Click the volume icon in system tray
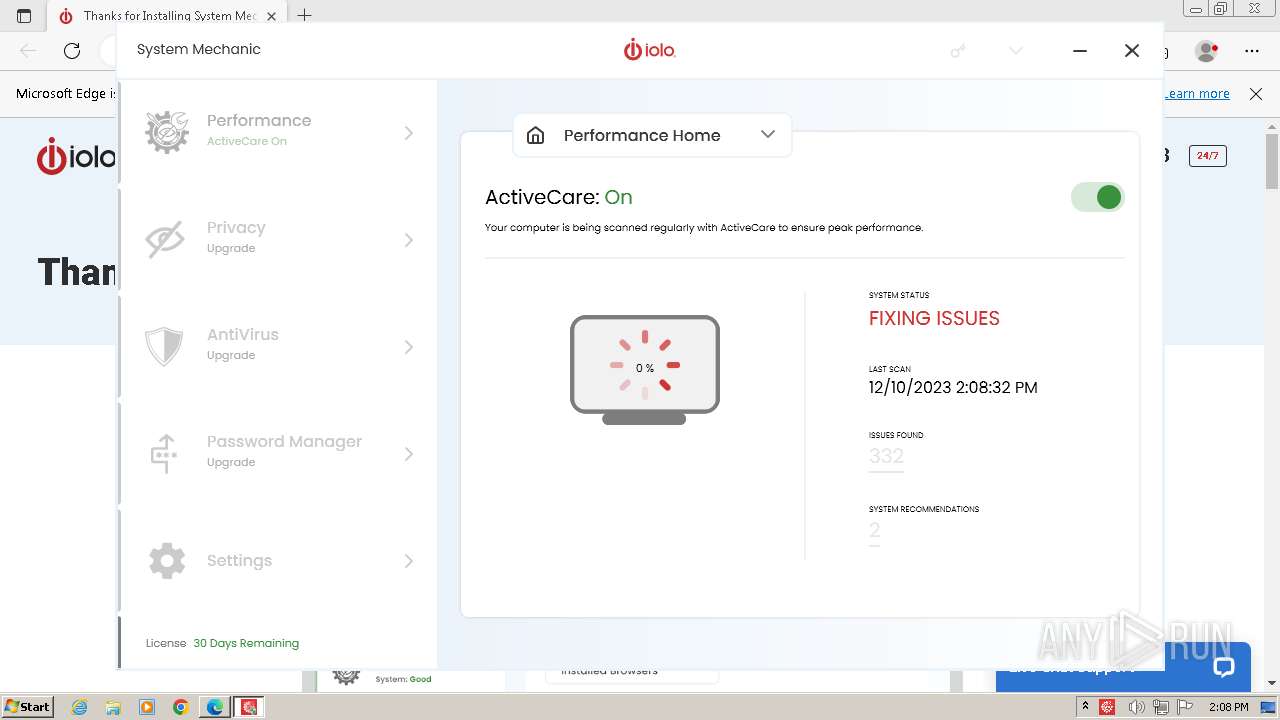The image size is (1280, 720). point(1136,707)
